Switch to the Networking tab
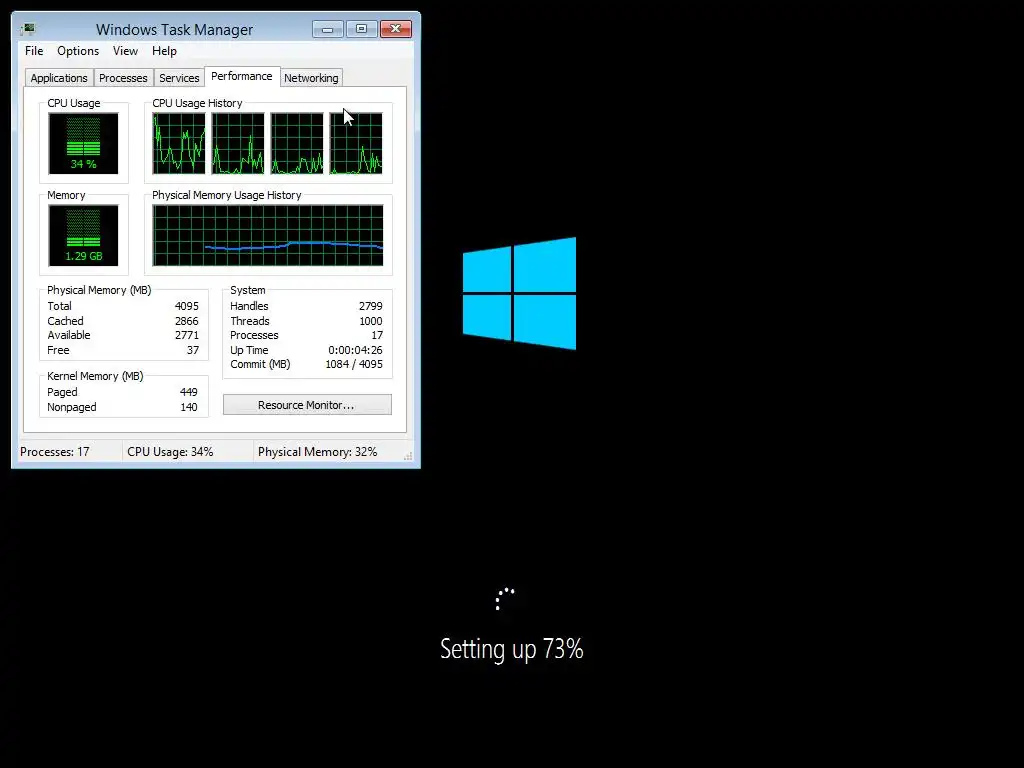Viewport: 1024px width, 768px height. click(x=311, y=78)
